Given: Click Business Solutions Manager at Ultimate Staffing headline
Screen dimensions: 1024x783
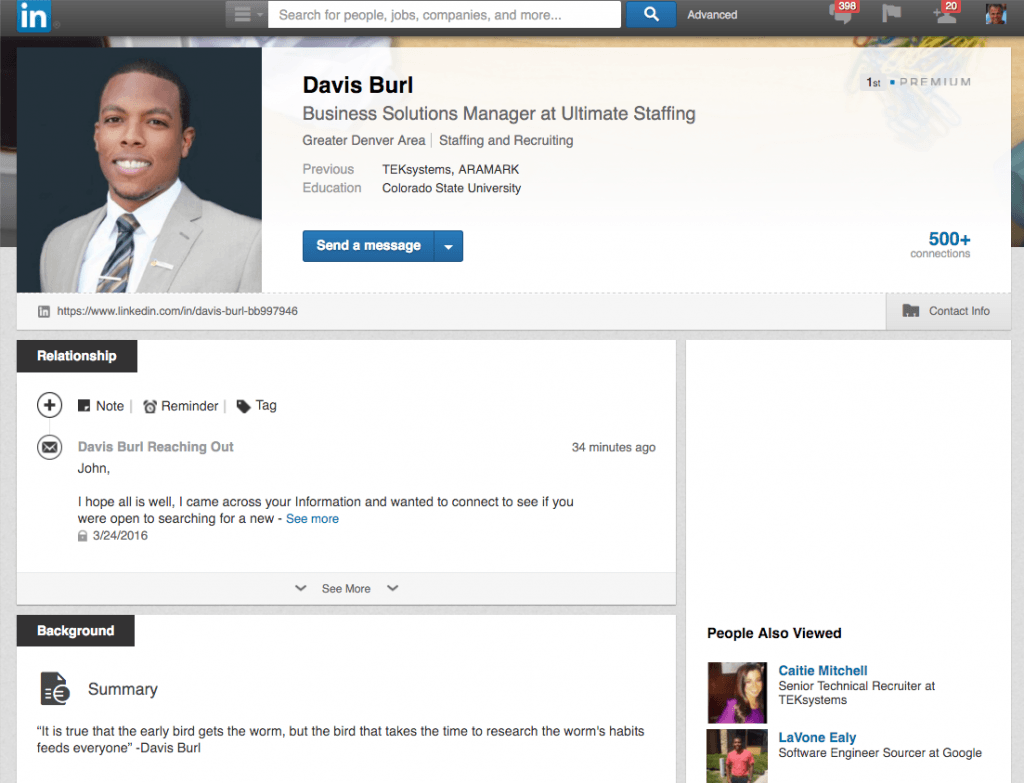Looking at the screenshot, I should (x=499, y=114).
